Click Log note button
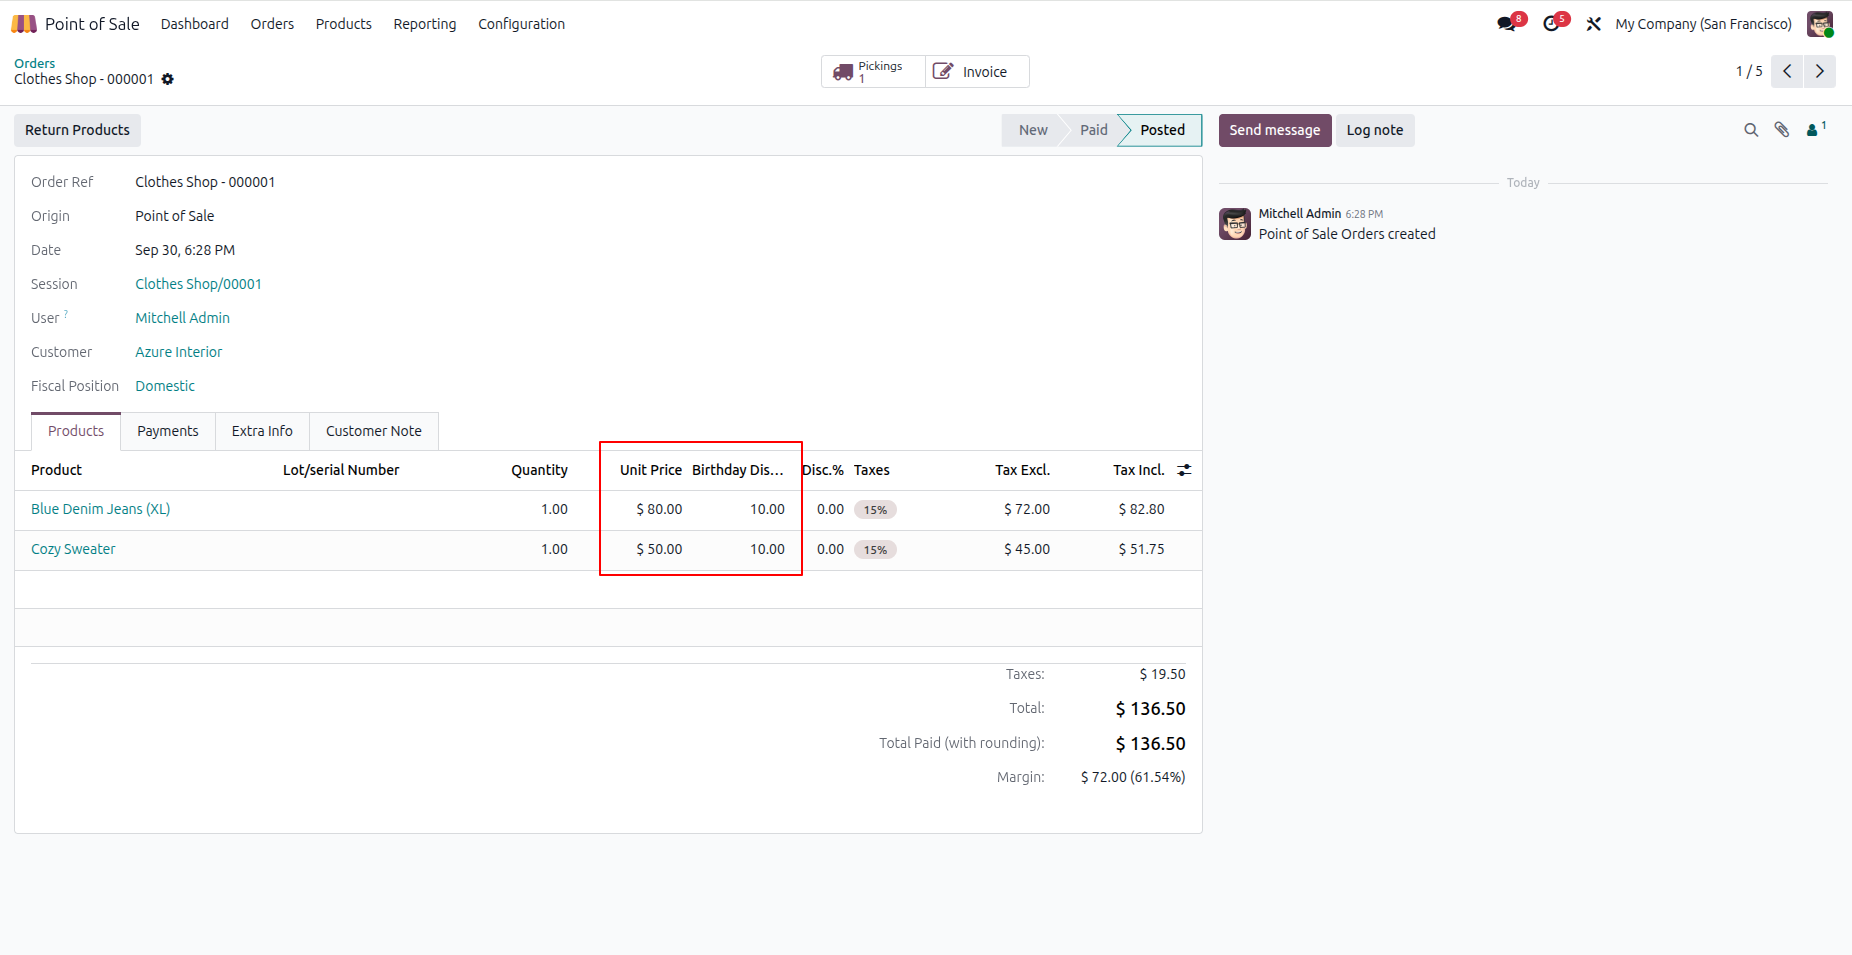Image resolution: width=1852 pixels, height=955 pixels. point(1375,130)
